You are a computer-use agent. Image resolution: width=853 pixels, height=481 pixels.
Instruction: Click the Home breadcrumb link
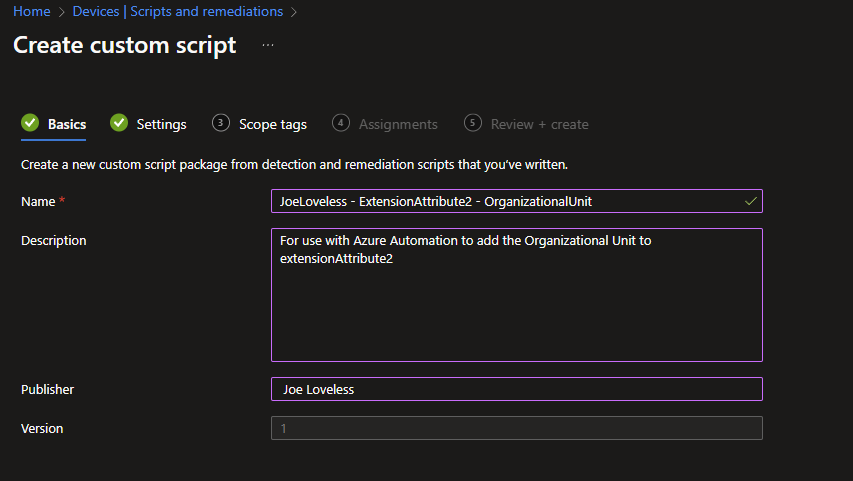(31, 12)
